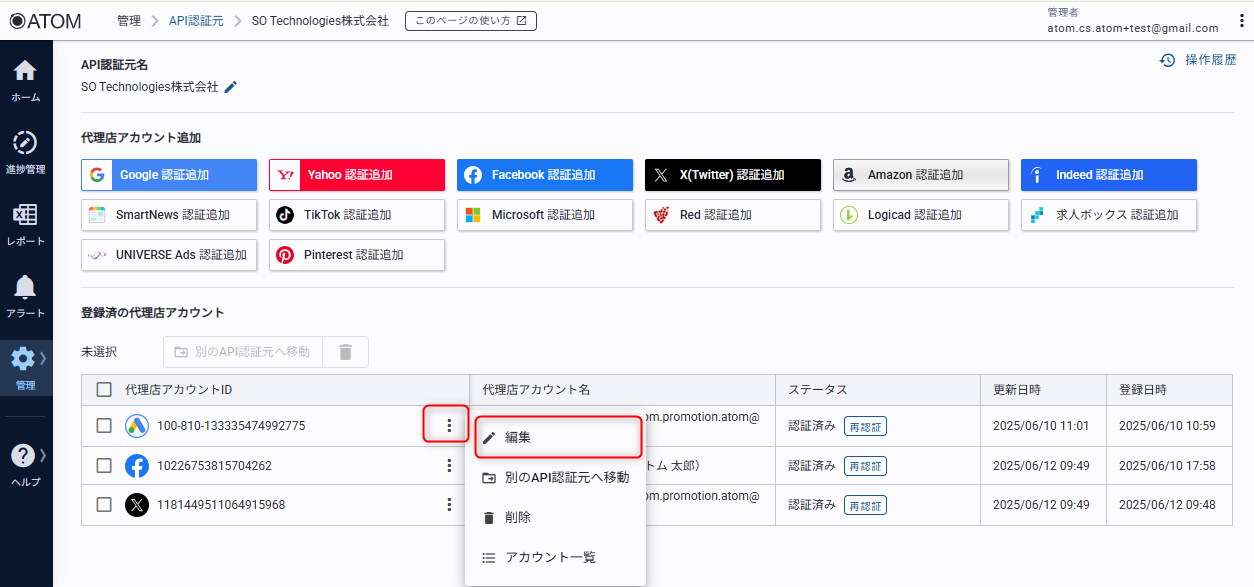1254x587 pixels.
Task: Open three-dot menu for X account row
Action: [x=449, y=505]
